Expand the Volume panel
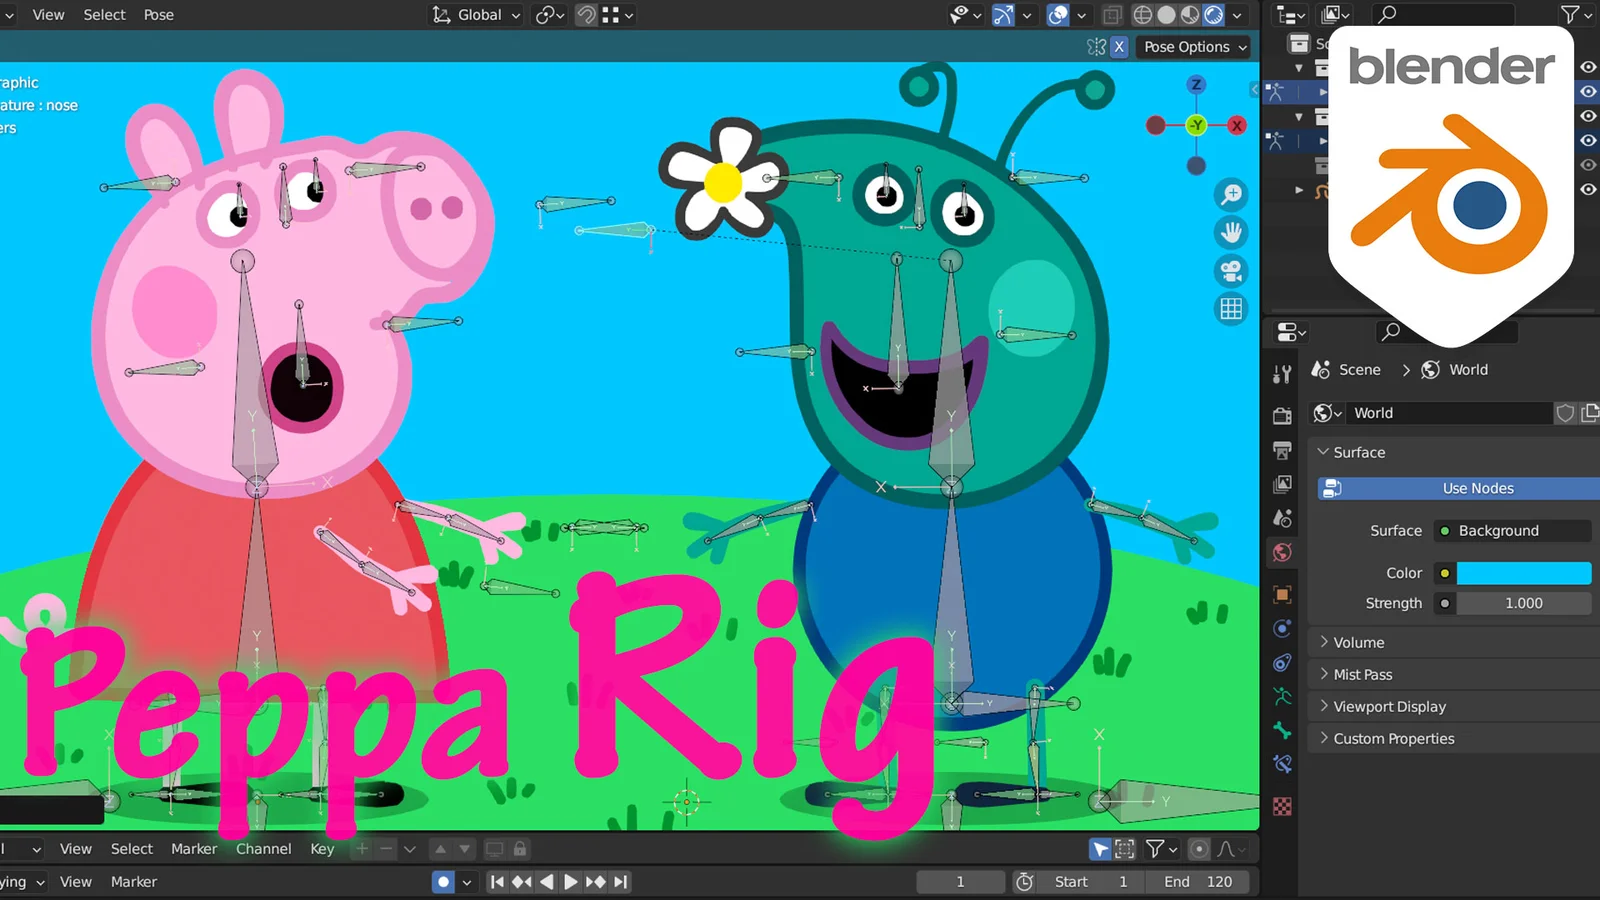 [x=1358, y=642]
